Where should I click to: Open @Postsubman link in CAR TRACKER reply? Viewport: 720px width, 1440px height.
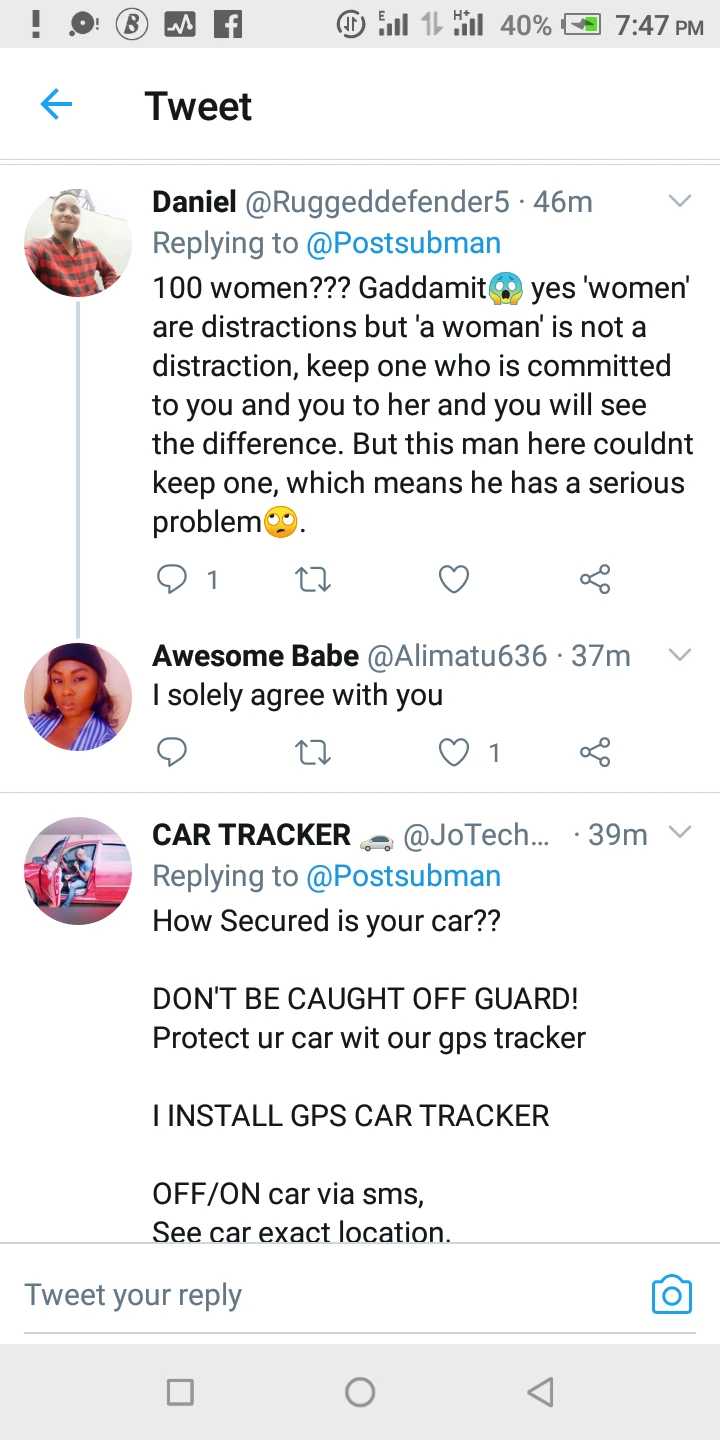pyautogui.click(x=403, y=876)
